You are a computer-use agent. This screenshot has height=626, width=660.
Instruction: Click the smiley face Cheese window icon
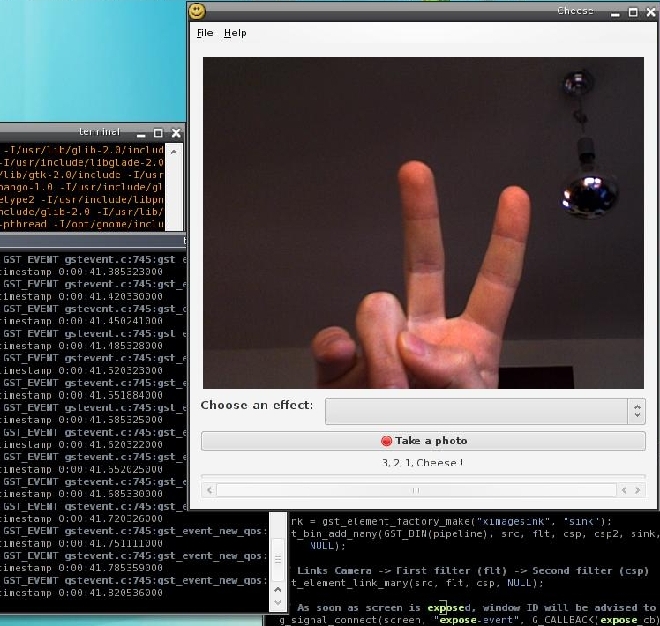[197, 11]
